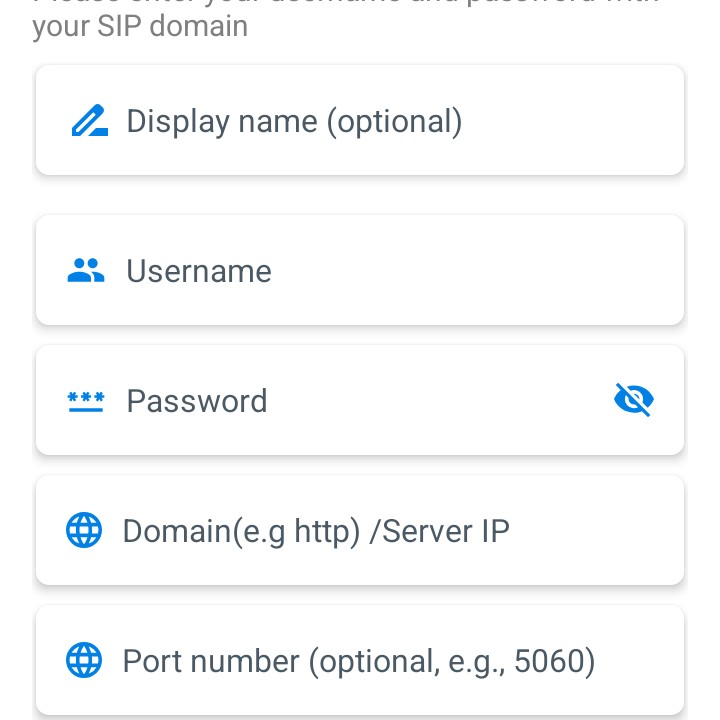This screenshot has height=720, width=720.
Task: Focus the Port number (optional, e.g., 5060) field
Action: pos(360,660)
